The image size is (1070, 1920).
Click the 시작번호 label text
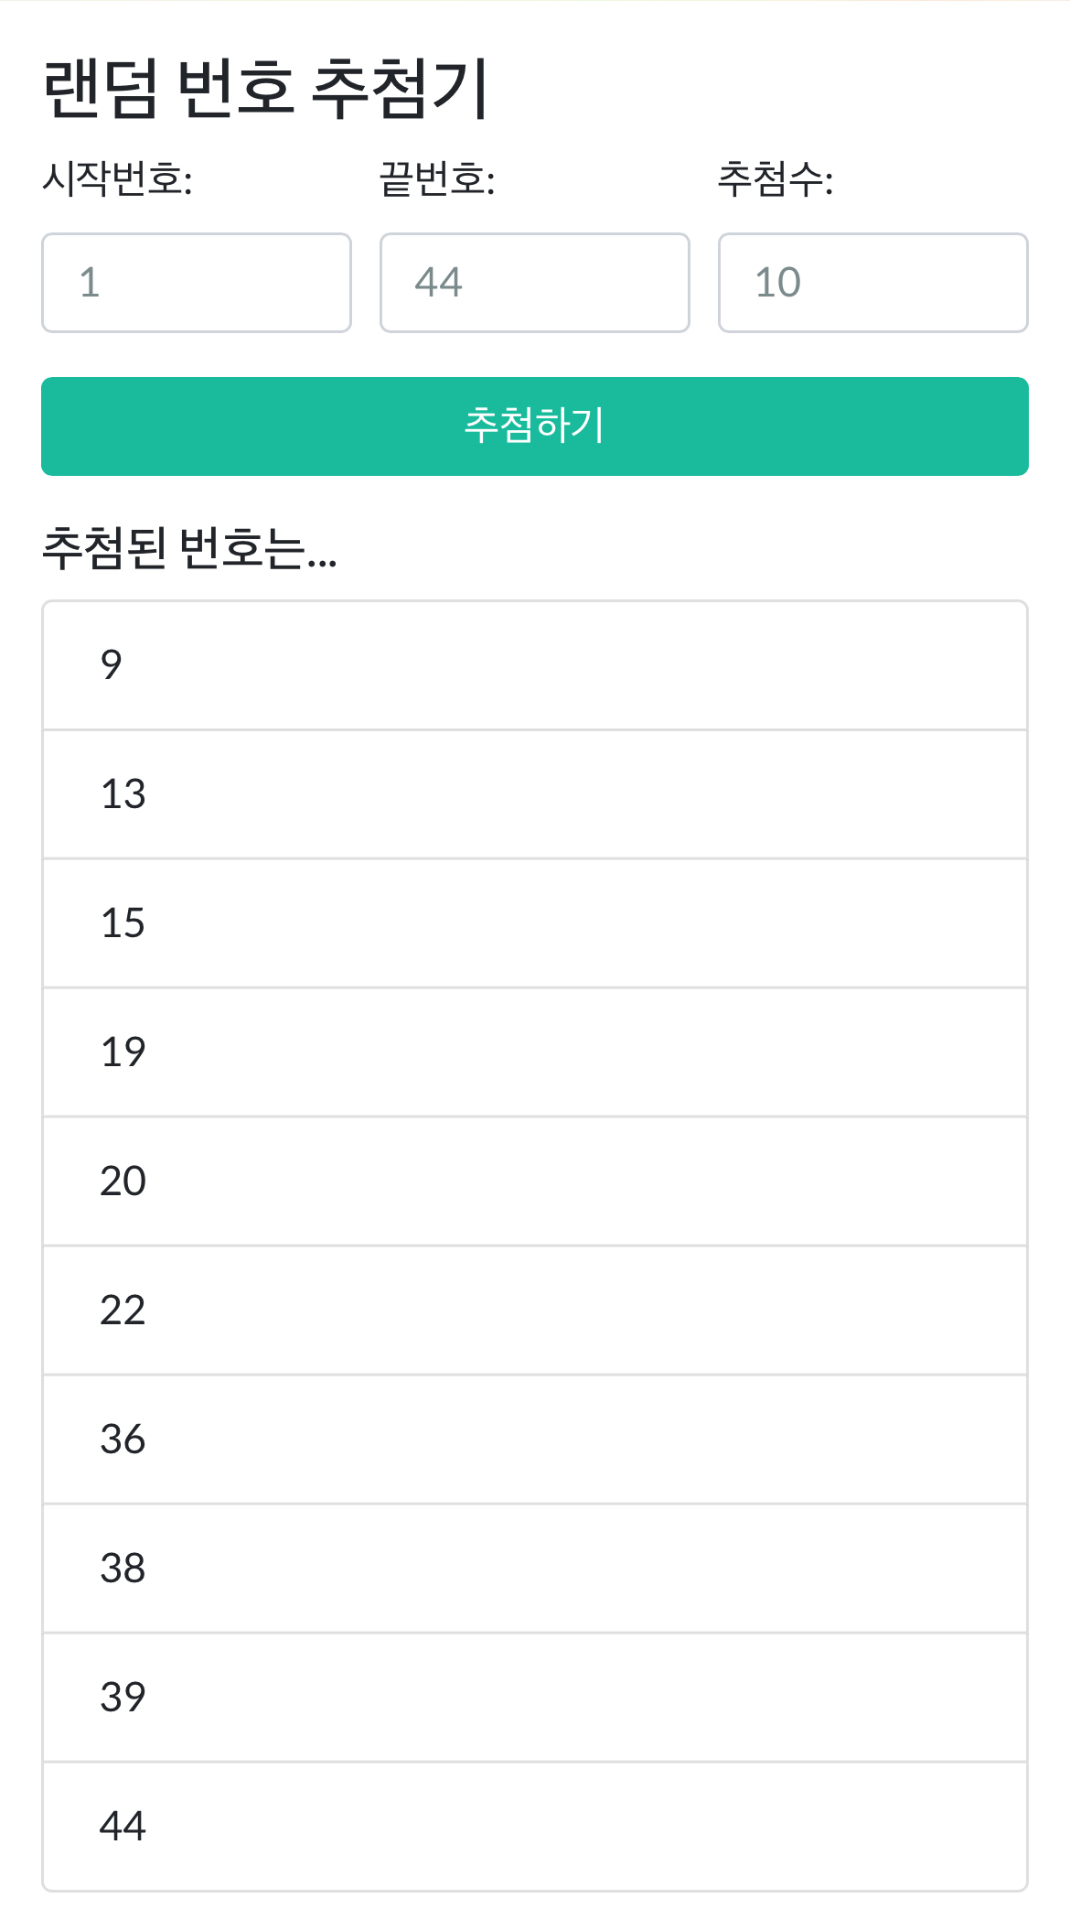tap(117, 180)
